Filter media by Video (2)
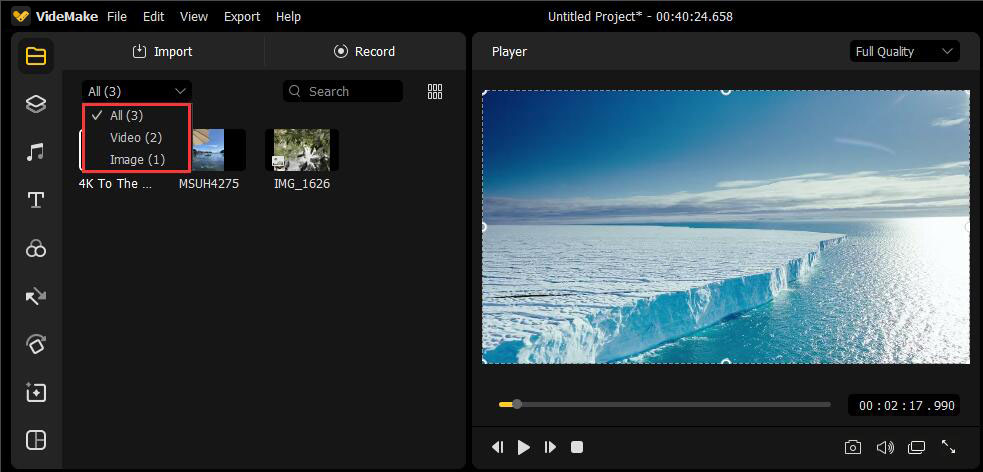Screen dimensions: 983x472 click(x=136, y=137)
